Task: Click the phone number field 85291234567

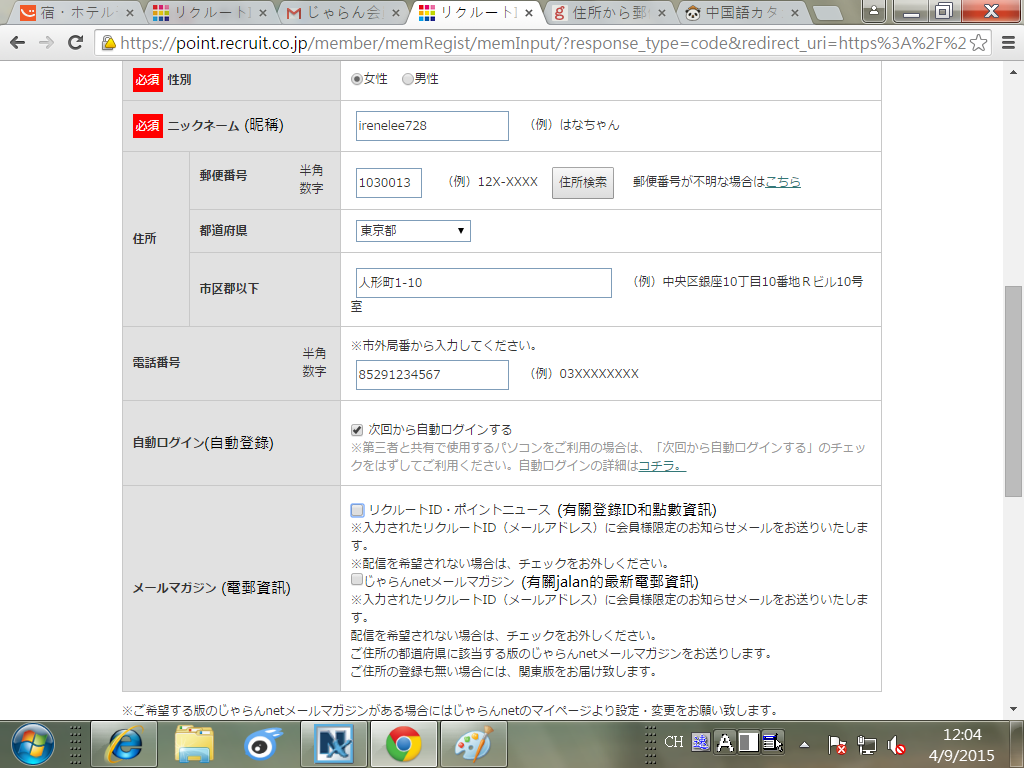Action: 432,374
